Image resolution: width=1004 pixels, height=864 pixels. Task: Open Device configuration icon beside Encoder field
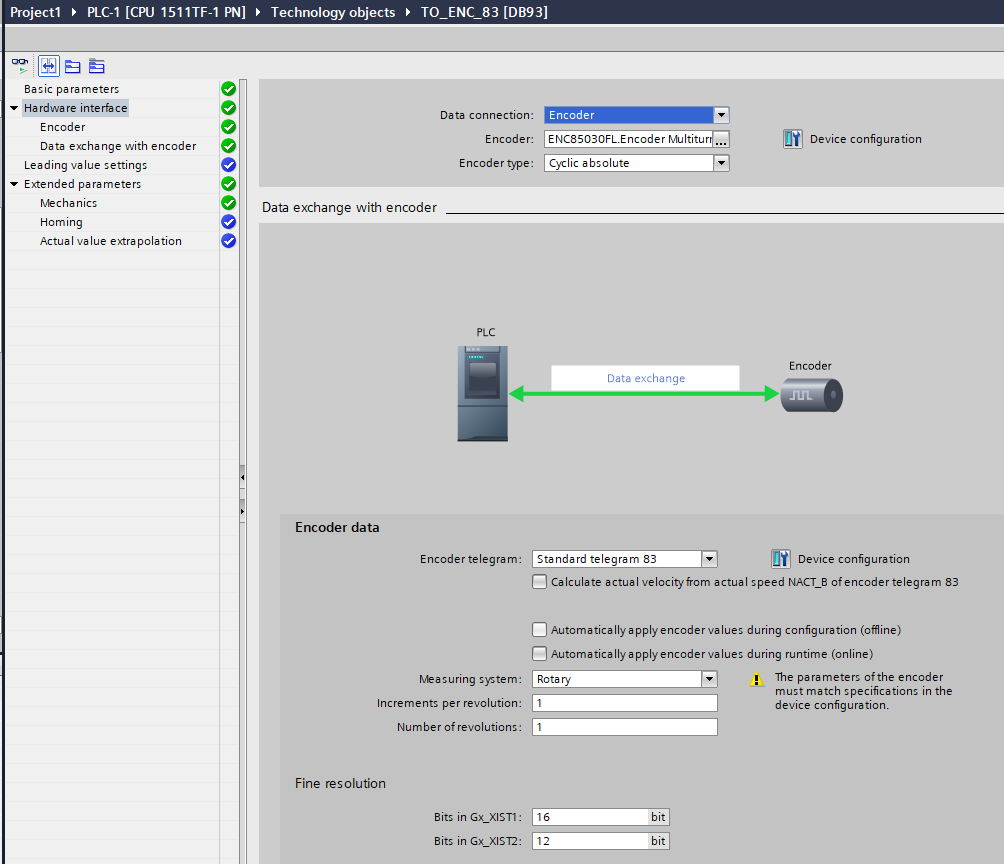[793, 139]
